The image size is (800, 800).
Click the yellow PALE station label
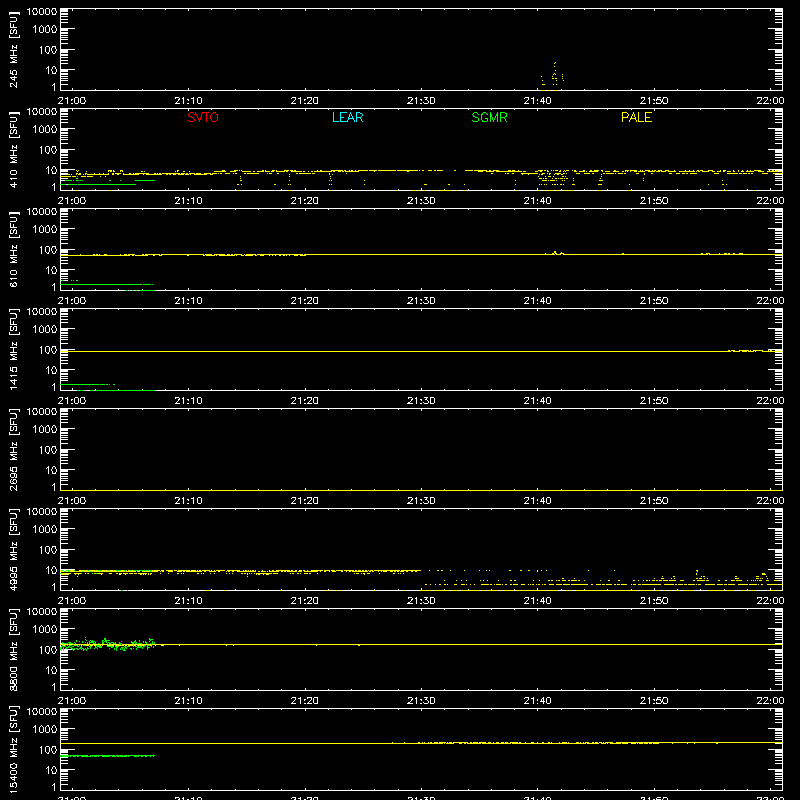pyautogui.click(x=636, y=117)
